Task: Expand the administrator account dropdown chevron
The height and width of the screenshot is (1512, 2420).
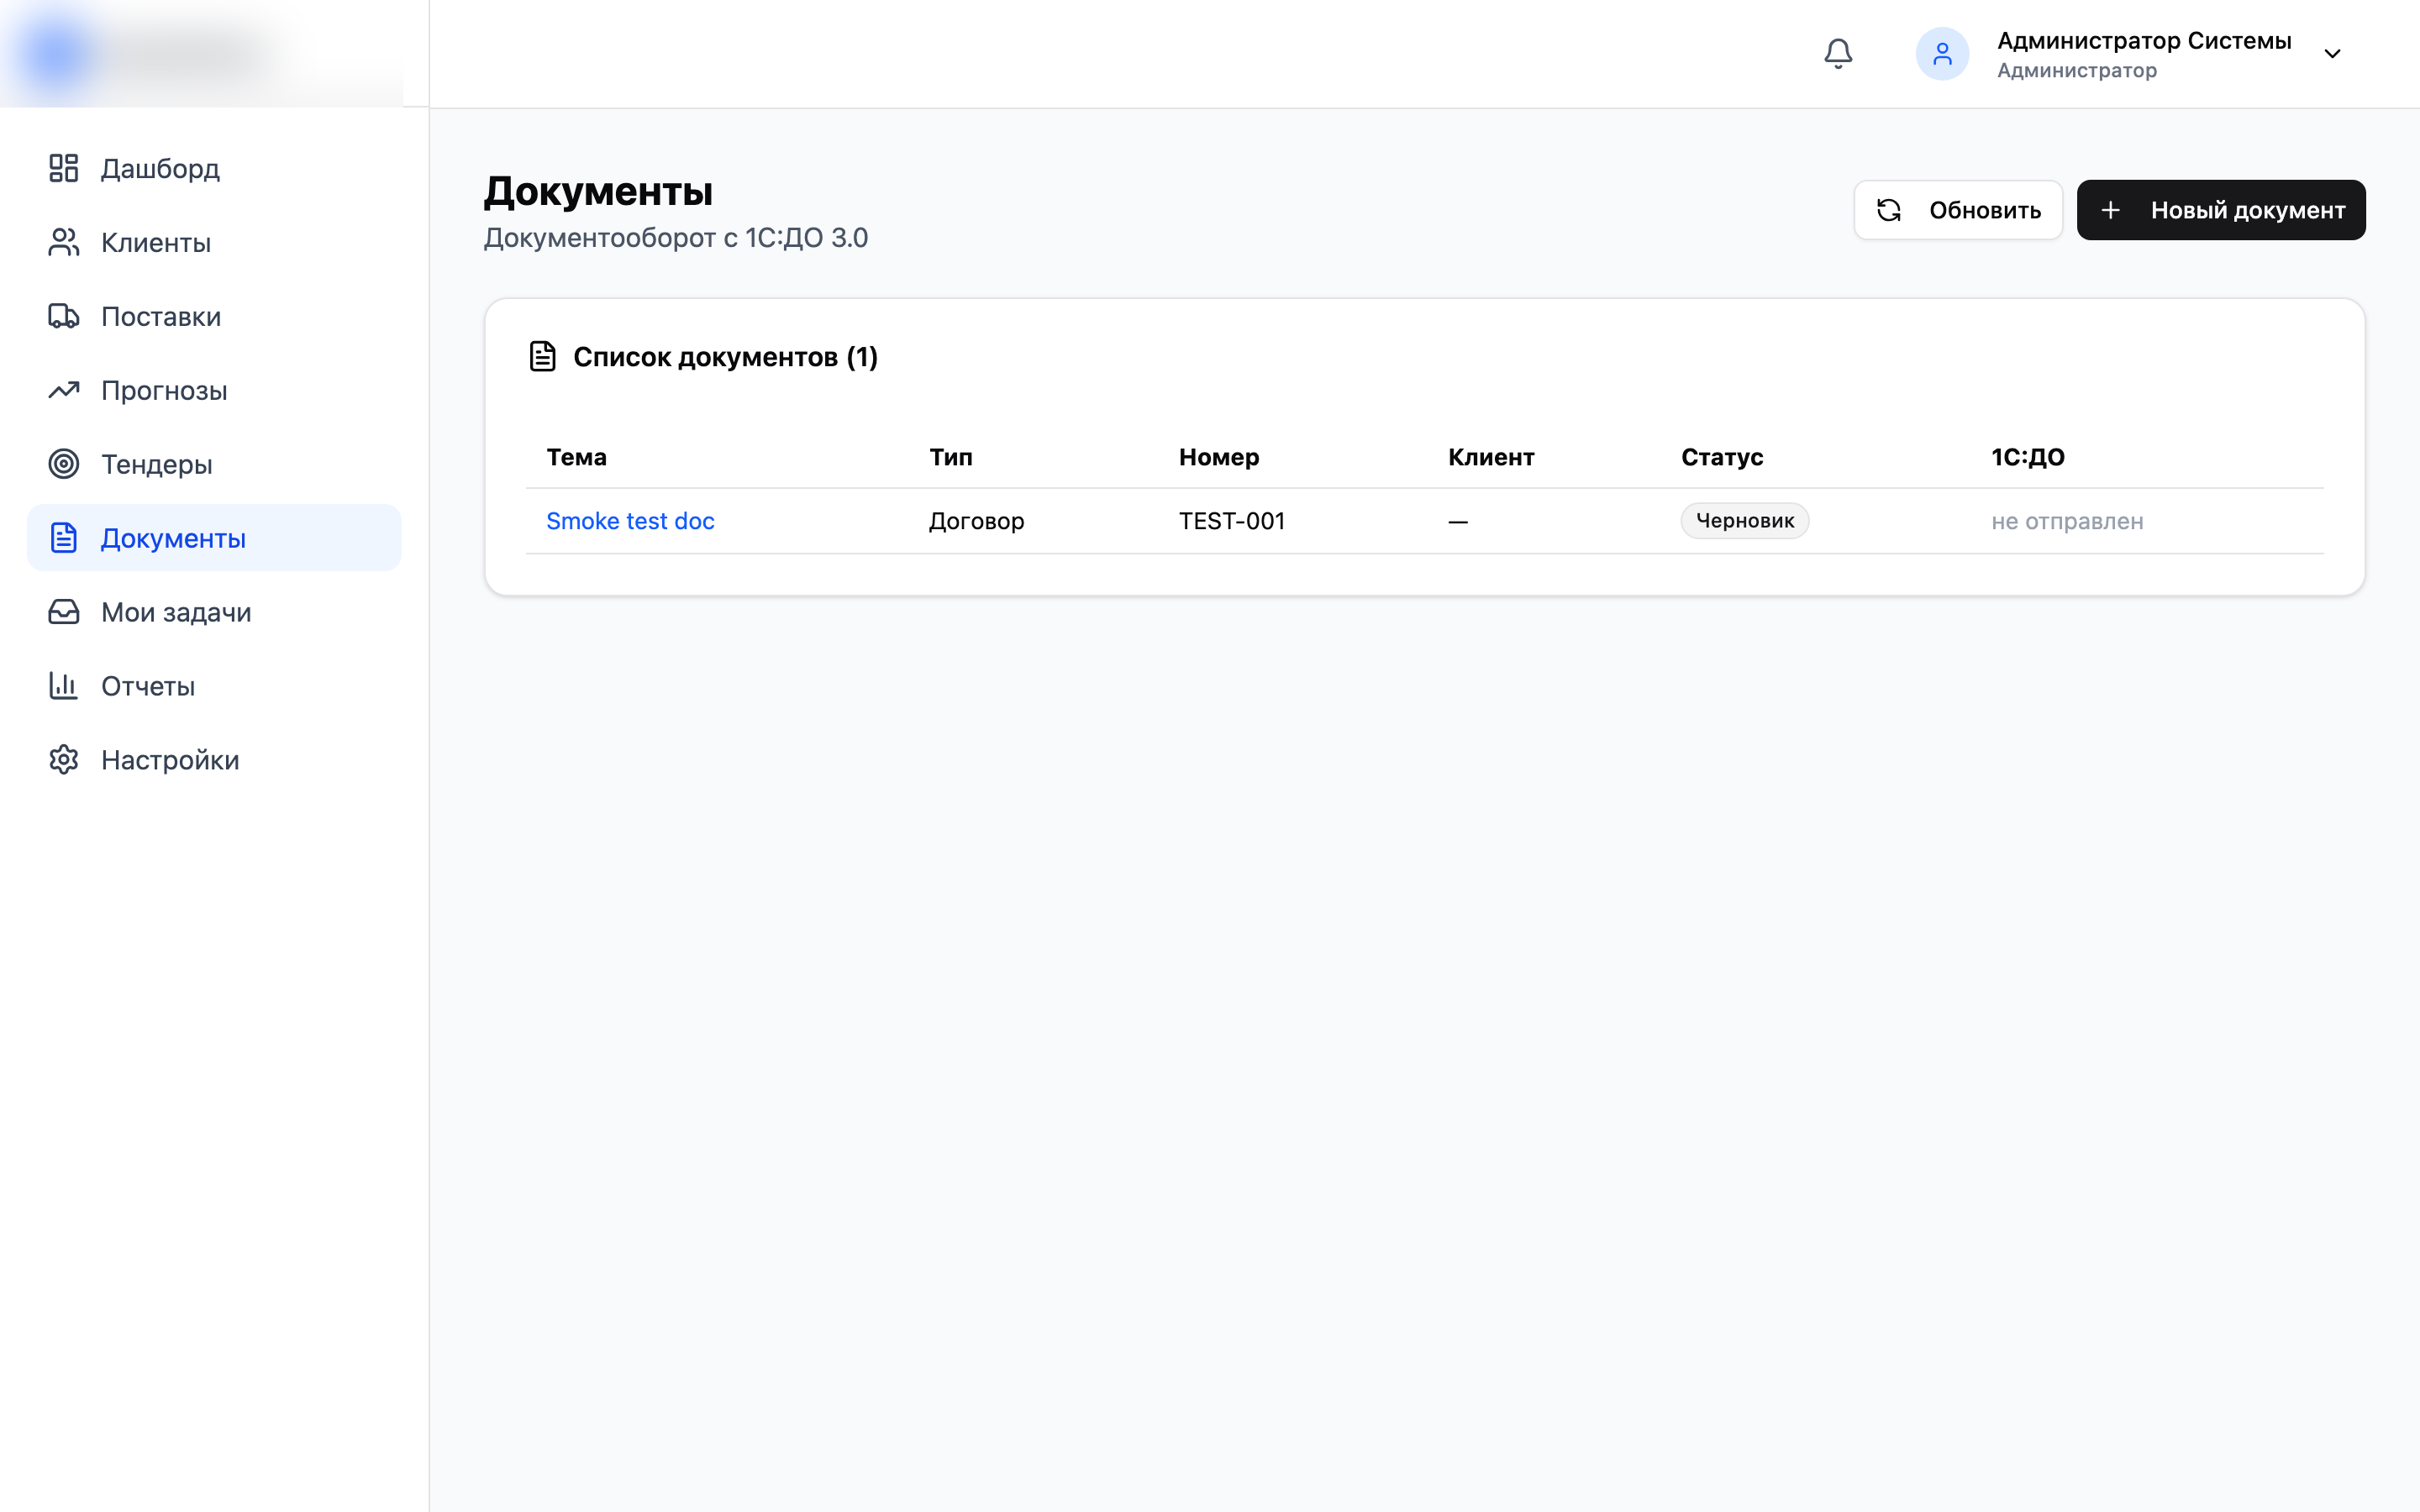Action: [2332, 54]
